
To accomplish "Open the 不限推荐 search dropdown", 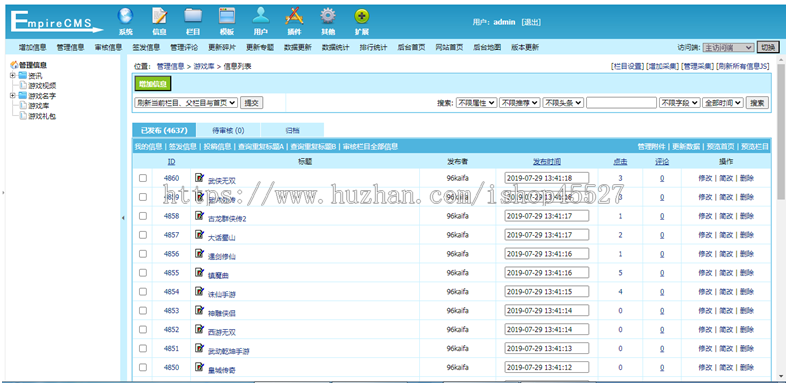I will [x=520, y=103].
